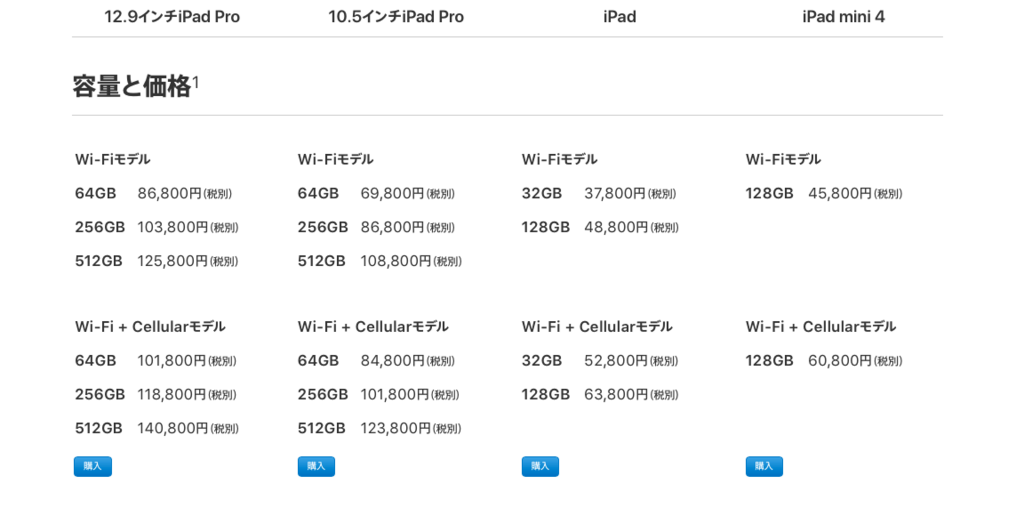Click the 64GB label beside 69,800円
Screen dimensions: 1024x532
(x=318, y=193)
